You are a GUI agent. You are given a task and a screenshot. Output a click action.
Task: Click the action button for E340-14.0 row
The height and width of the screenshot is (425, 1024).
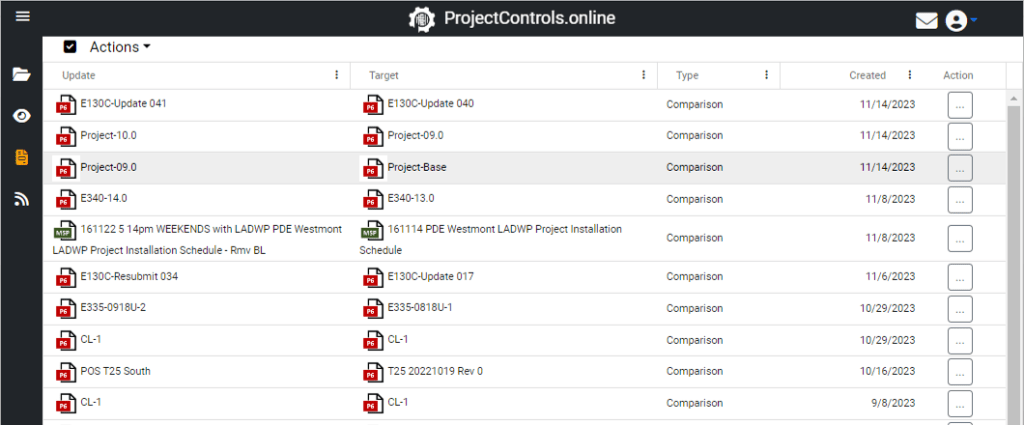pos(959,199)
